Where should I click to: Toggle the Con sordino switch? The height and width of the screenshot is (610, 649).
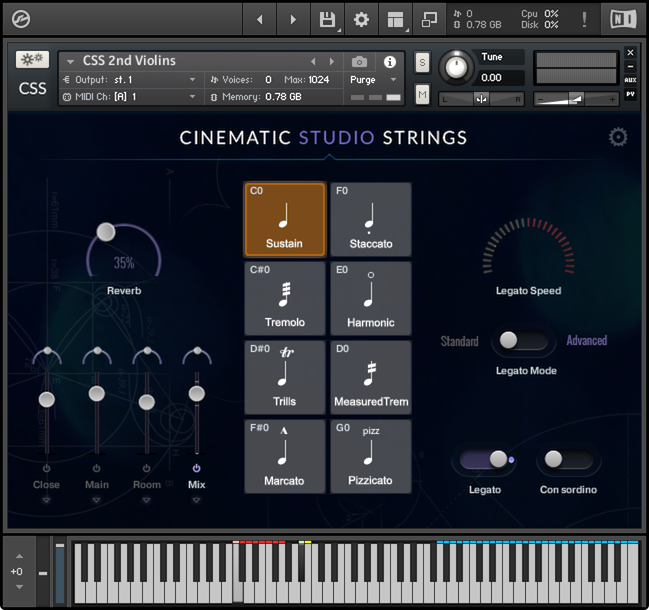pyautogui.click(x=568, y=459)
